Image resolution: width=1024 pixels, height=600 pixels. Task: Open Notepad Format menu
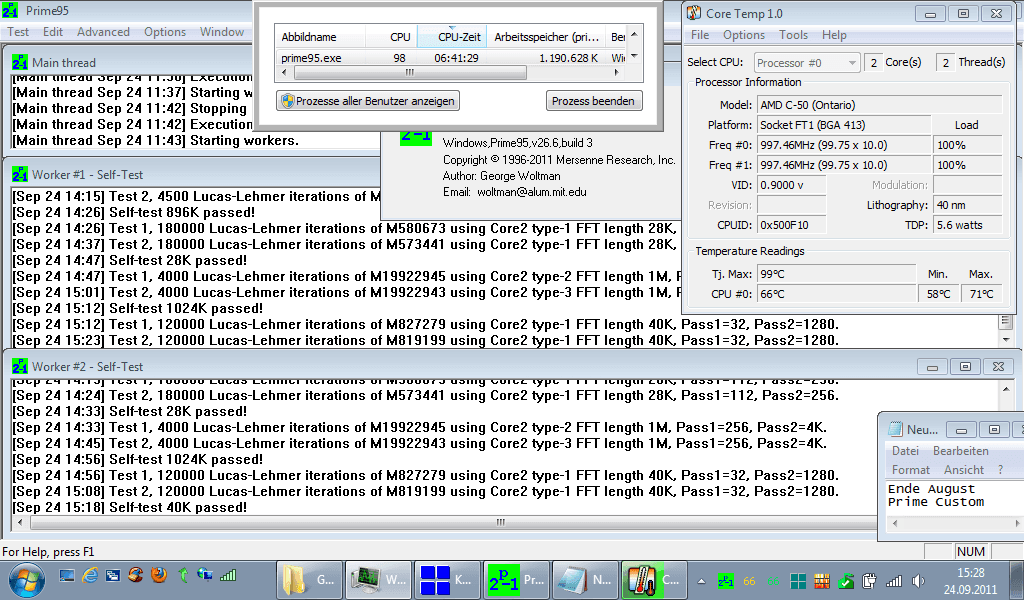(x=910, y=469)
